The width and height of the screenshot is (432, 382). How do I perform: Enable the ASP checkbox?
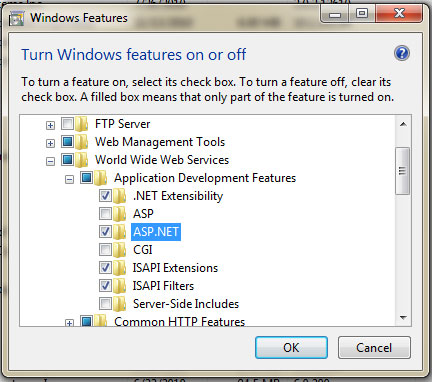pyautogui.click(x=105, y=214)
